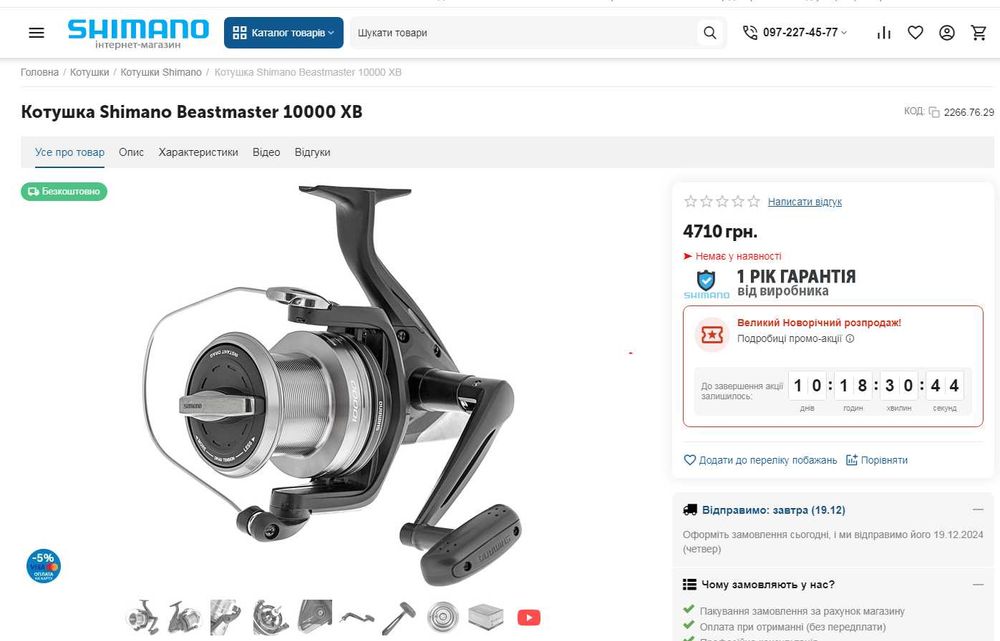Open the hamburger menu icon
The height and width of the screenshot is (641, 1000).
(x=36, y=33)
